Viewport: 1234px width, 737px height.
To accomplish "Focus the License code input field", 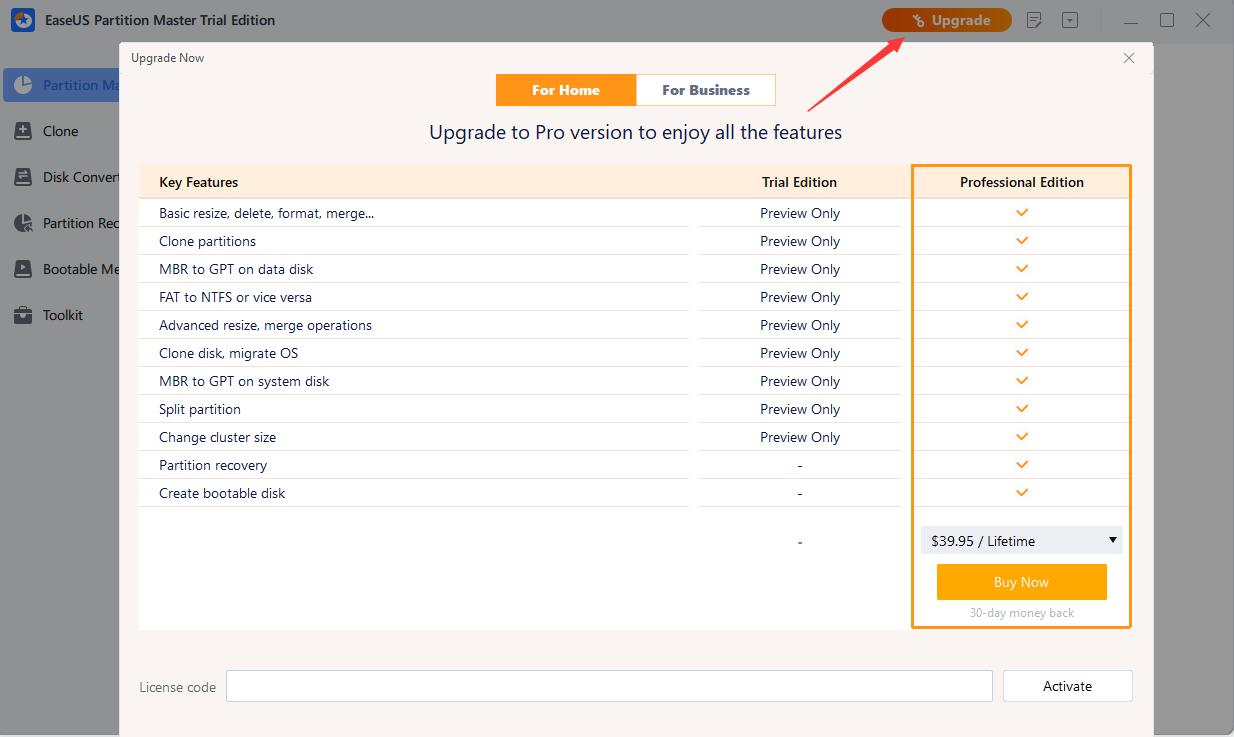I will (608, 686).
